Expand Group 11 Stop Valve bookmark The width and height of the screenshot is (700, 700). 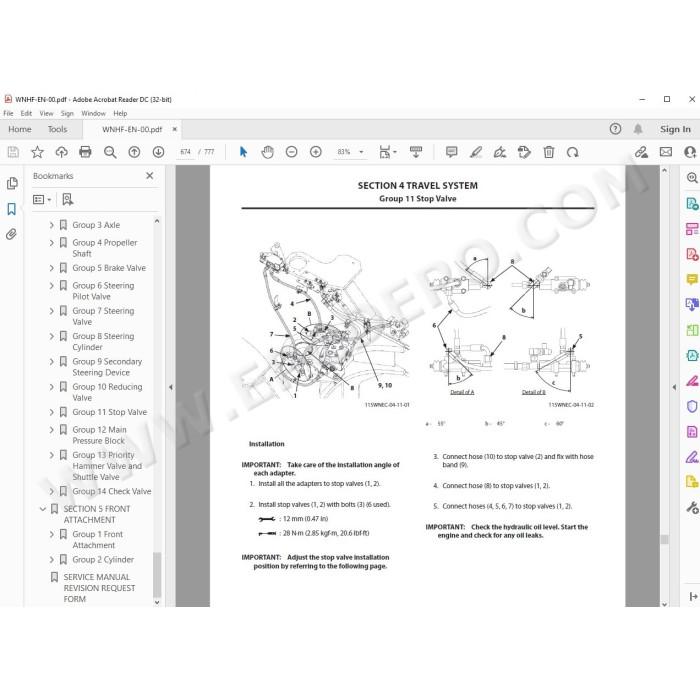click(x=51, y=412)
